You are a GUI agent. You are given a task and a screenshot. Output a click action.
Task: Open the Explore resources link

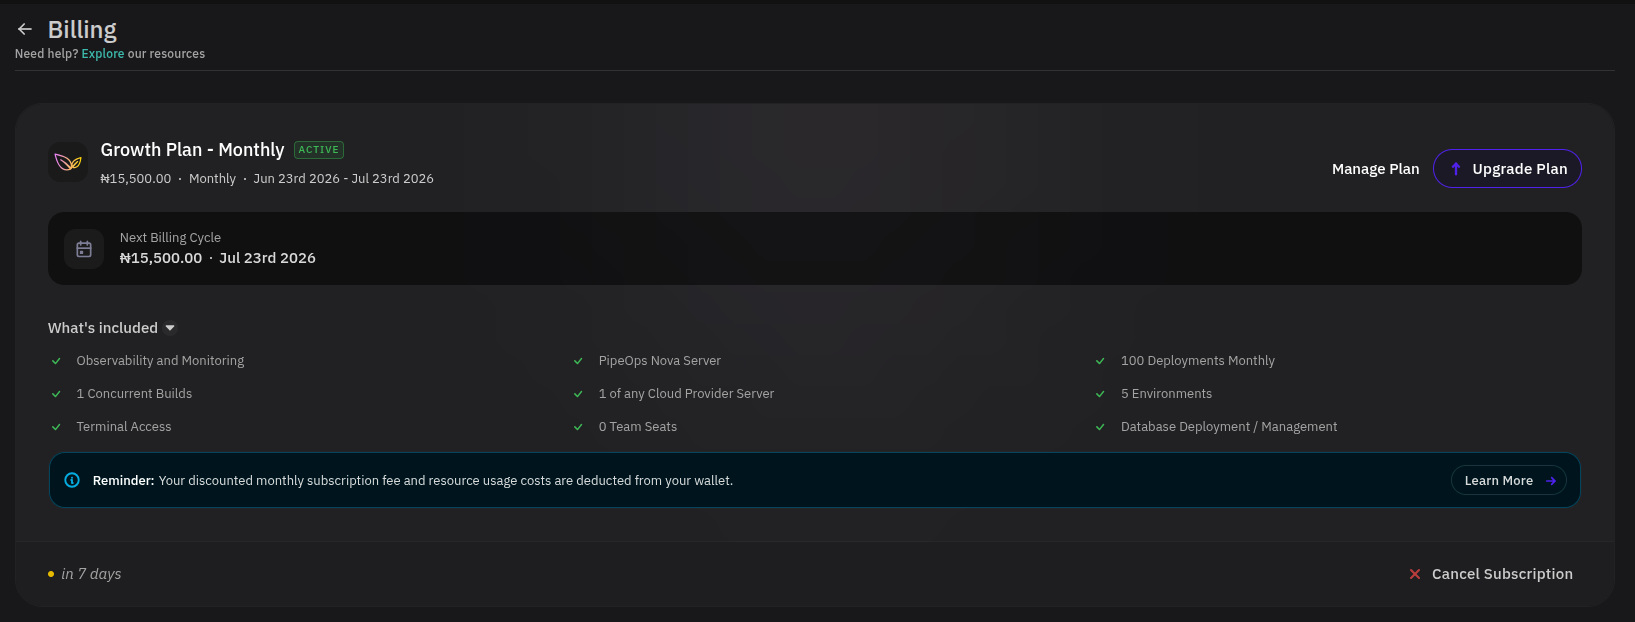coord(103,54)
